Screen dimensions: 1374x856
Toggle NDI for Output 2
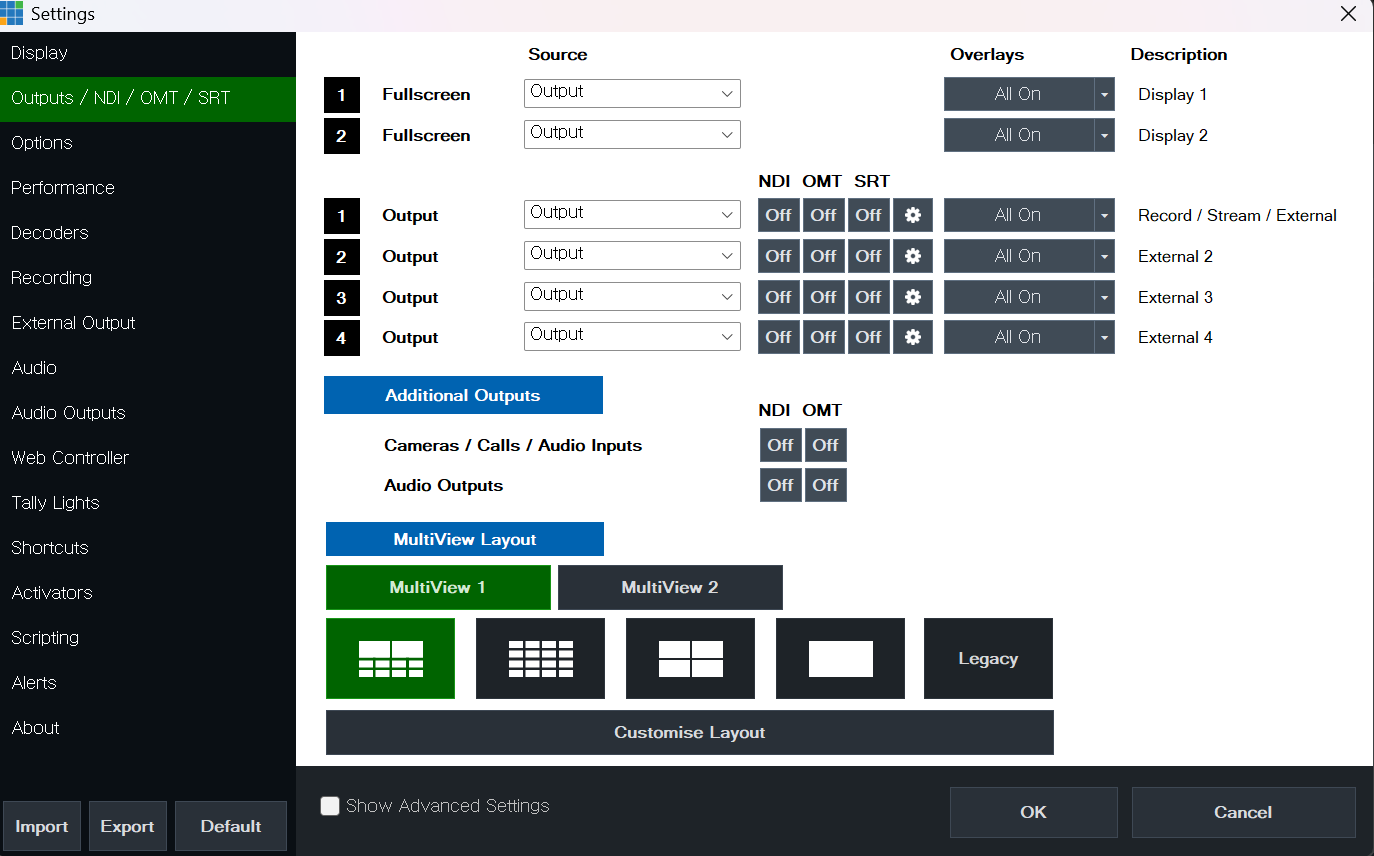(778, 256)
